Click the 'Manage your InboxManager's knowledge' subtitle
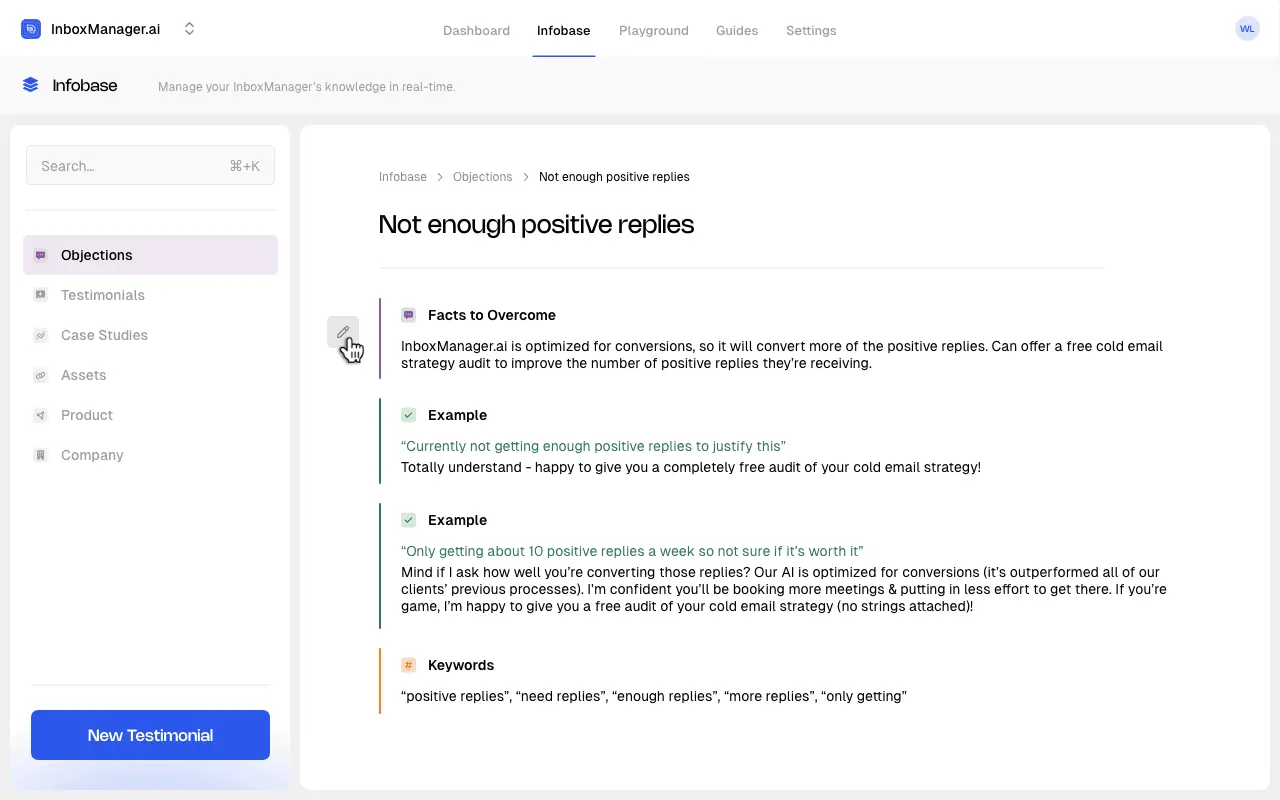The image size is (1280, 800). point(307,87)
